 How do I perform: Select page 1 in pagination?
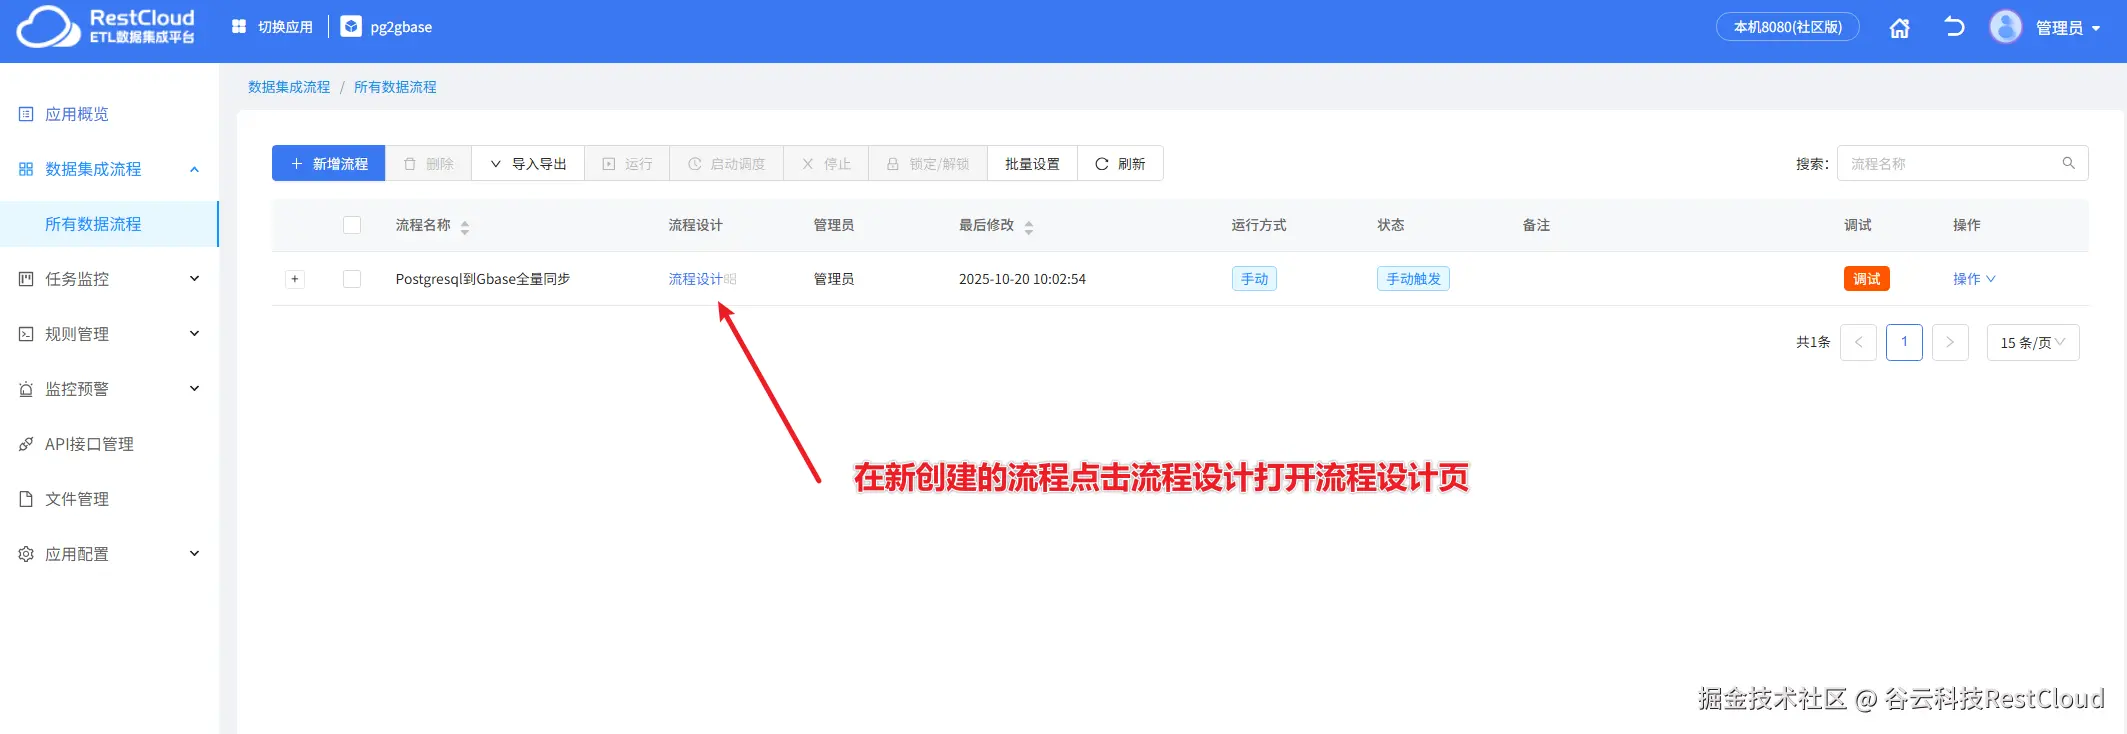(x=1904, y=342)
